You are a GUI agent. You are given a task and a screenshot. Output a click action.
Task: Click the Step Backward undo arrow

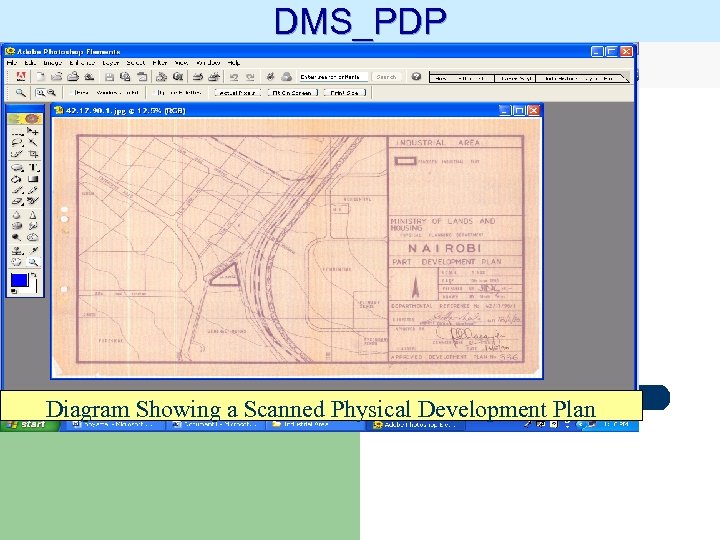point(234,77)
